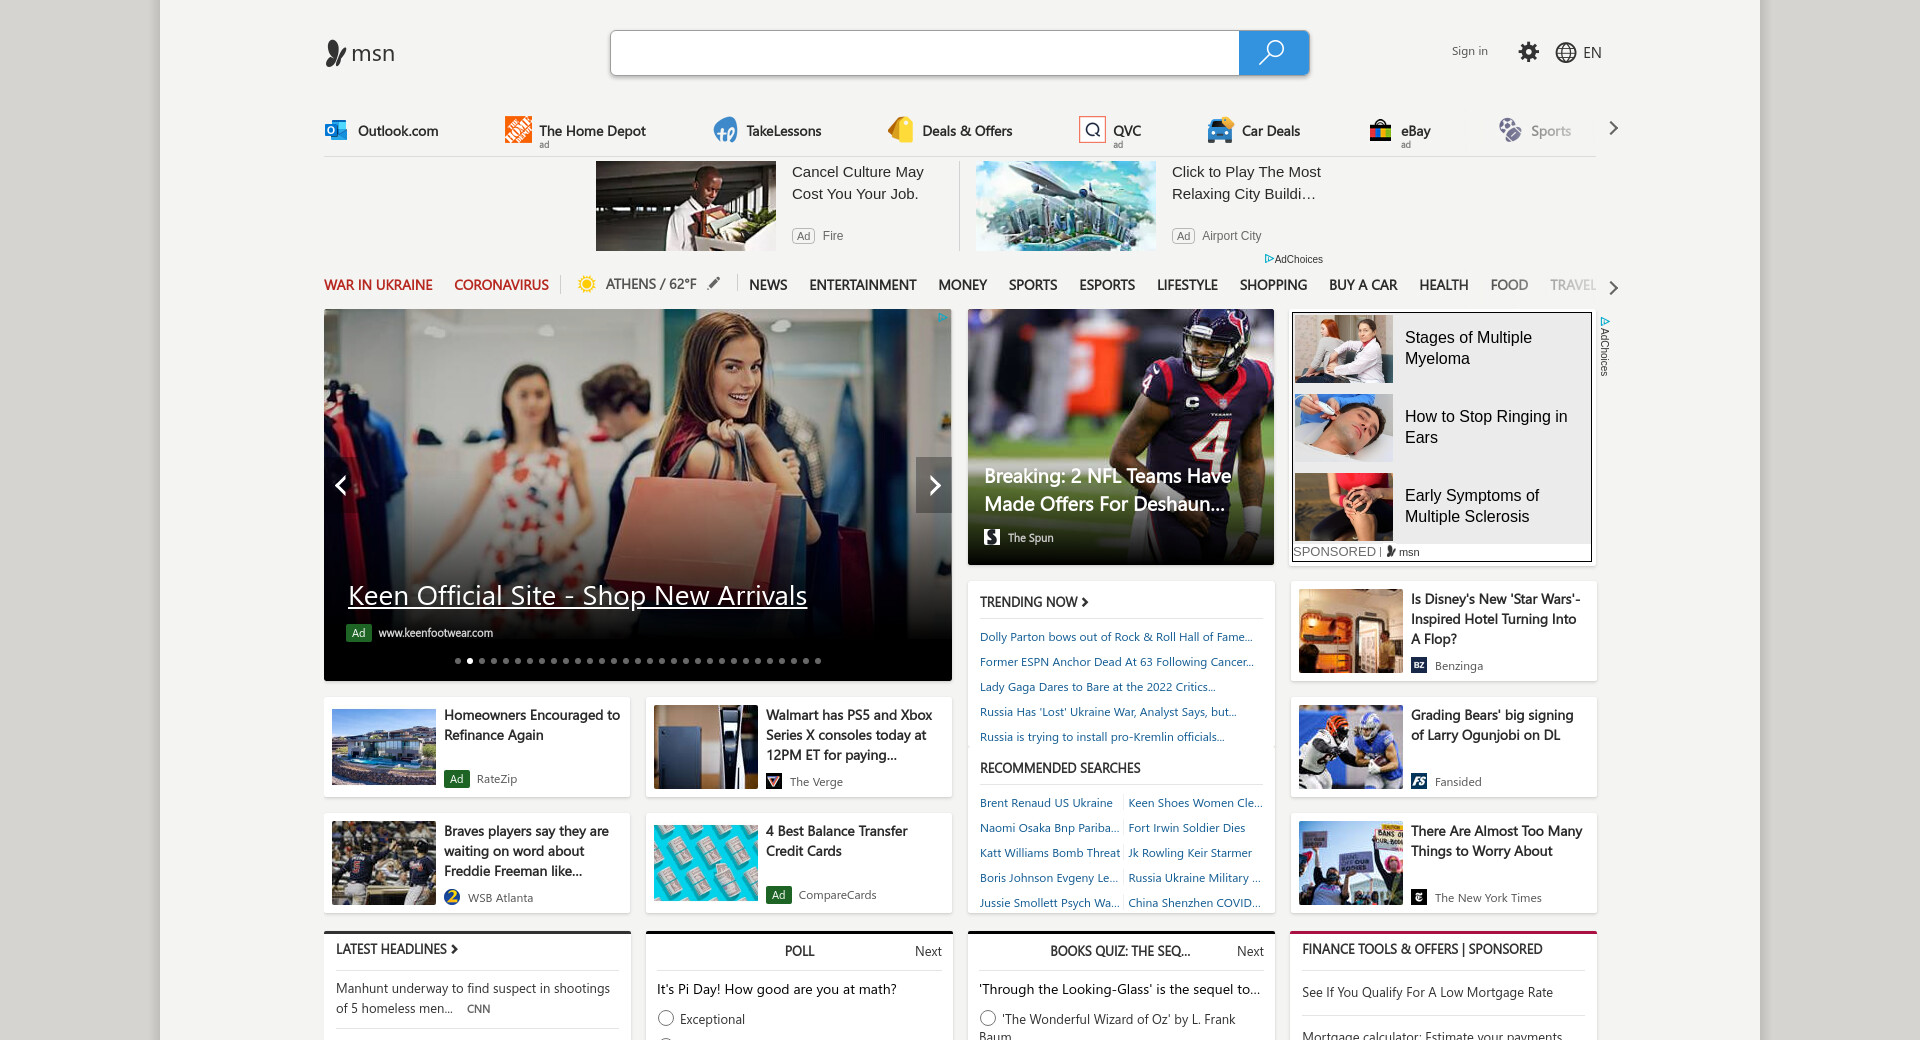Click the Sign in link

coord(1469,51)
